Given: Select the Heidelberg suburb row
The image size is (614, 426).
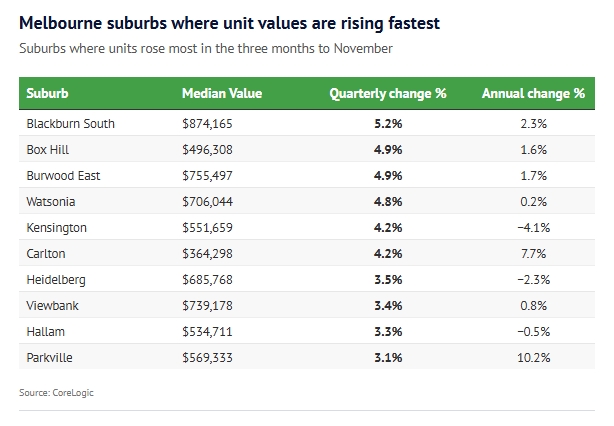Looking at the screenshot, I should tap(57, 279).
